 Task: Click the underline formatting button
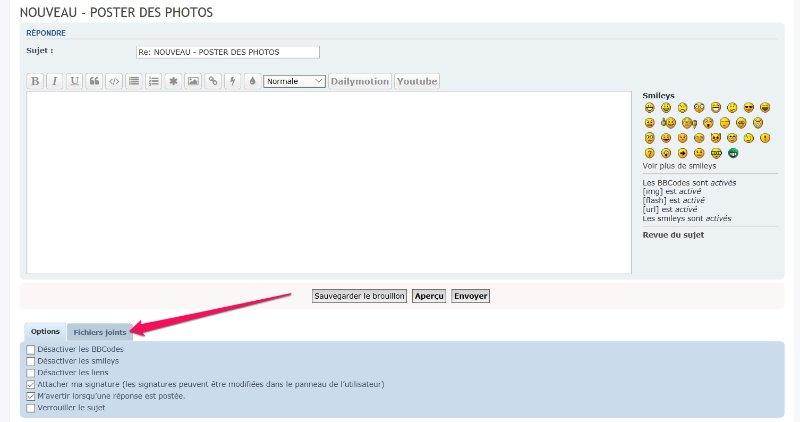coord(74,81)
